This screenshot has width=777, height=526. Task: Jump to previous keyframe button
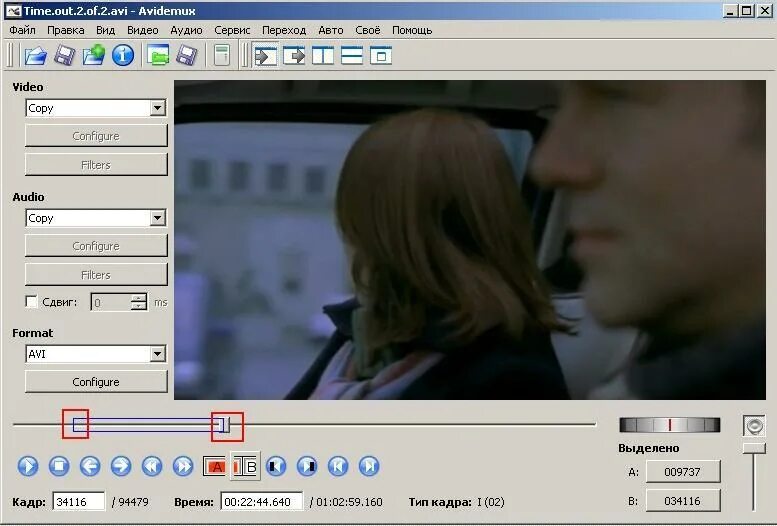point(152,467)
